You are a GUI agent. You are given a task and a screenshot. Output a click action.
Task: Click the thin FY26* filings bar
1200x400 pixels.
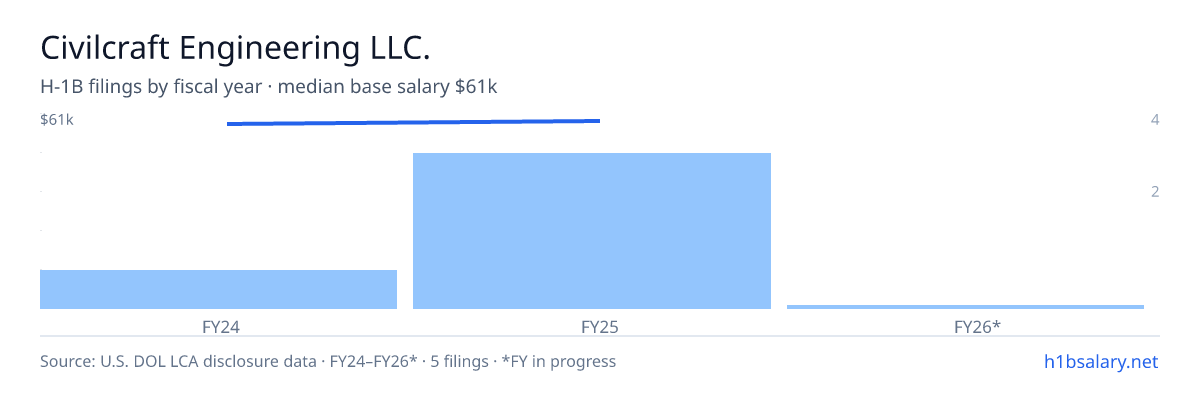pyautogui.click(x=965, y=306)
